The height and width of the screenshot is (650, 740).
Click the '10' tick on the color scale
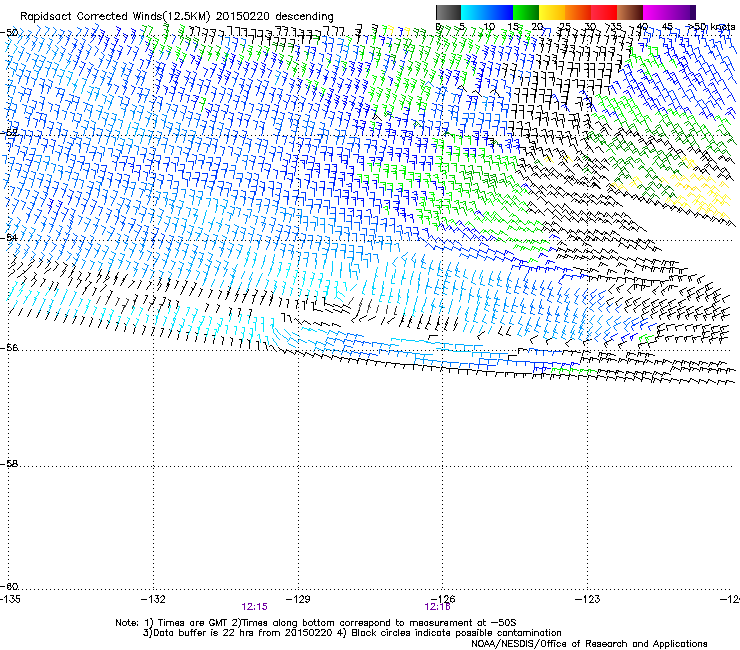coord(489,27)
